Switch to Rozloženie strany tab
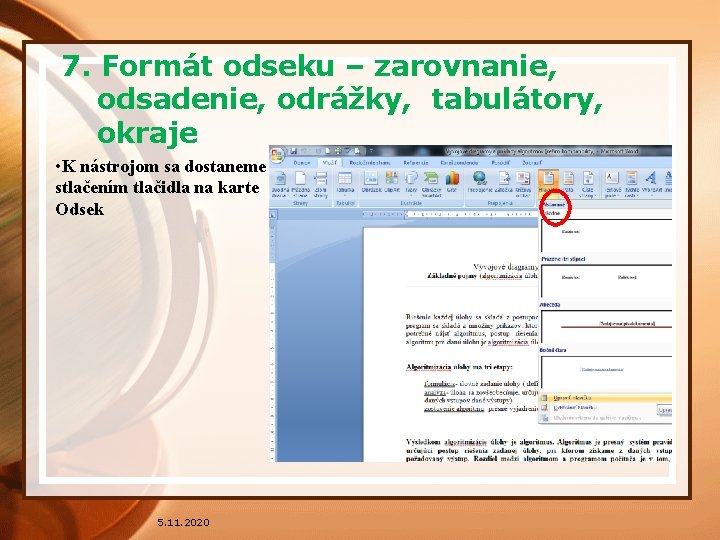Image resolution: width=720 pixels, height=540 pixels. (370, 163)
